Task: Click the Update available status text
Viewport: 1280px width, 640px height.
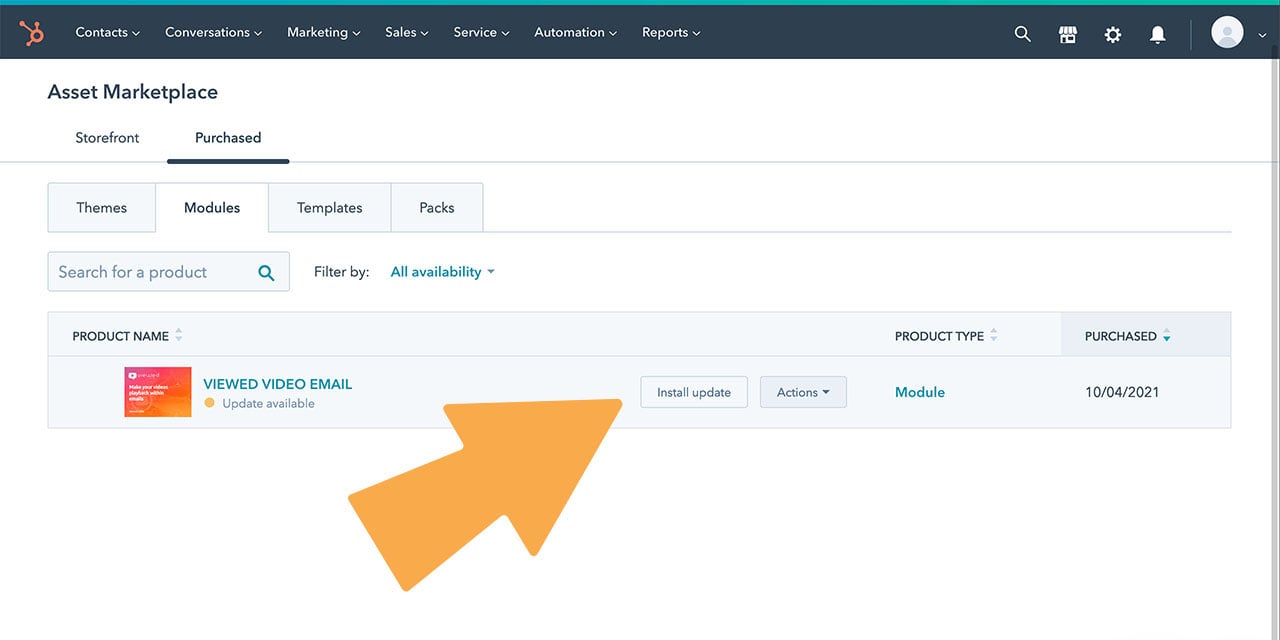Action: tap(268, 404)
